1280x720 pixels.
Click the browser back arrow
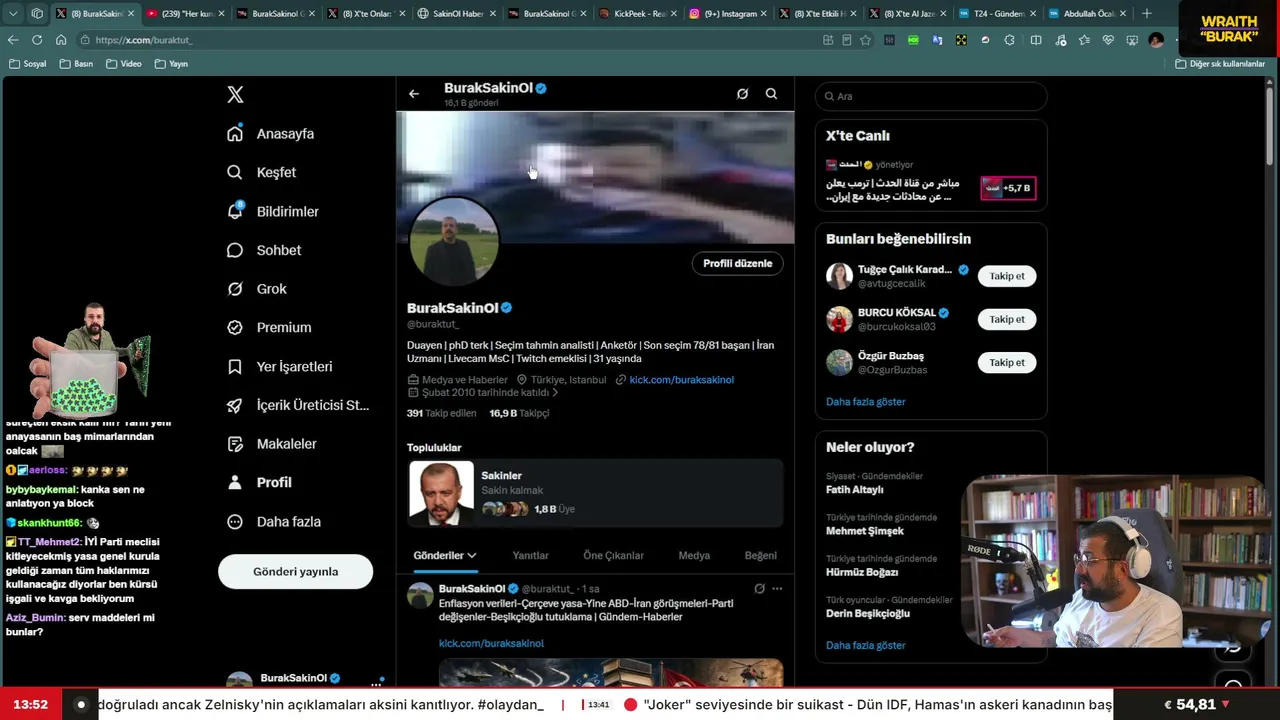pos(13,40)
